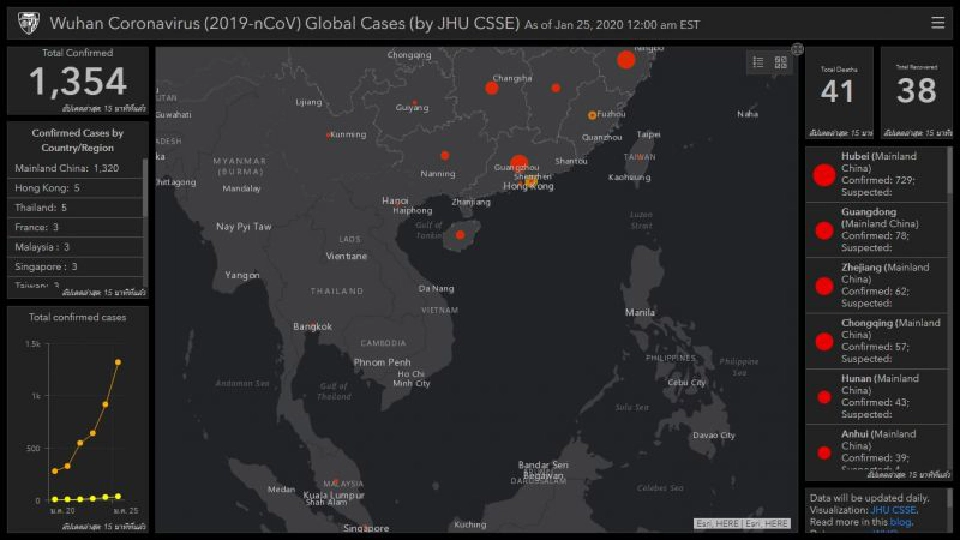This screenshot has width=960, height=540.
Task: Click the JHU shield logo
Action: click(x=28, y=23)
